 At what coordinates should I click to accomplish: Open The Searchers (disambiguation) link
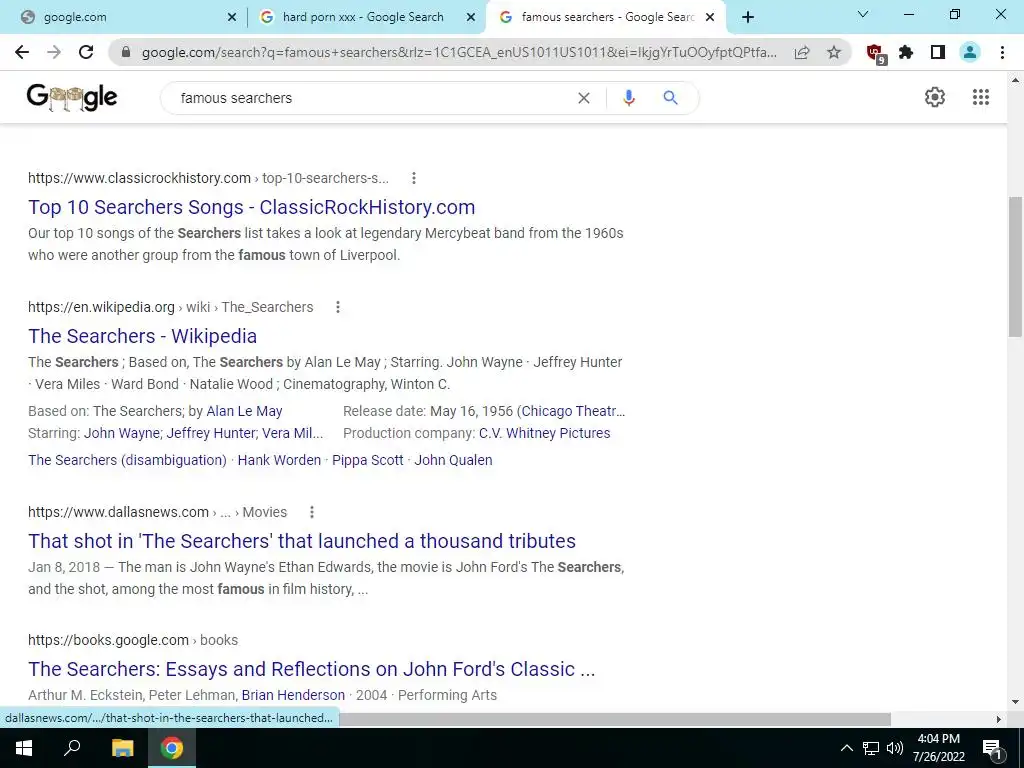pos(127,460)
